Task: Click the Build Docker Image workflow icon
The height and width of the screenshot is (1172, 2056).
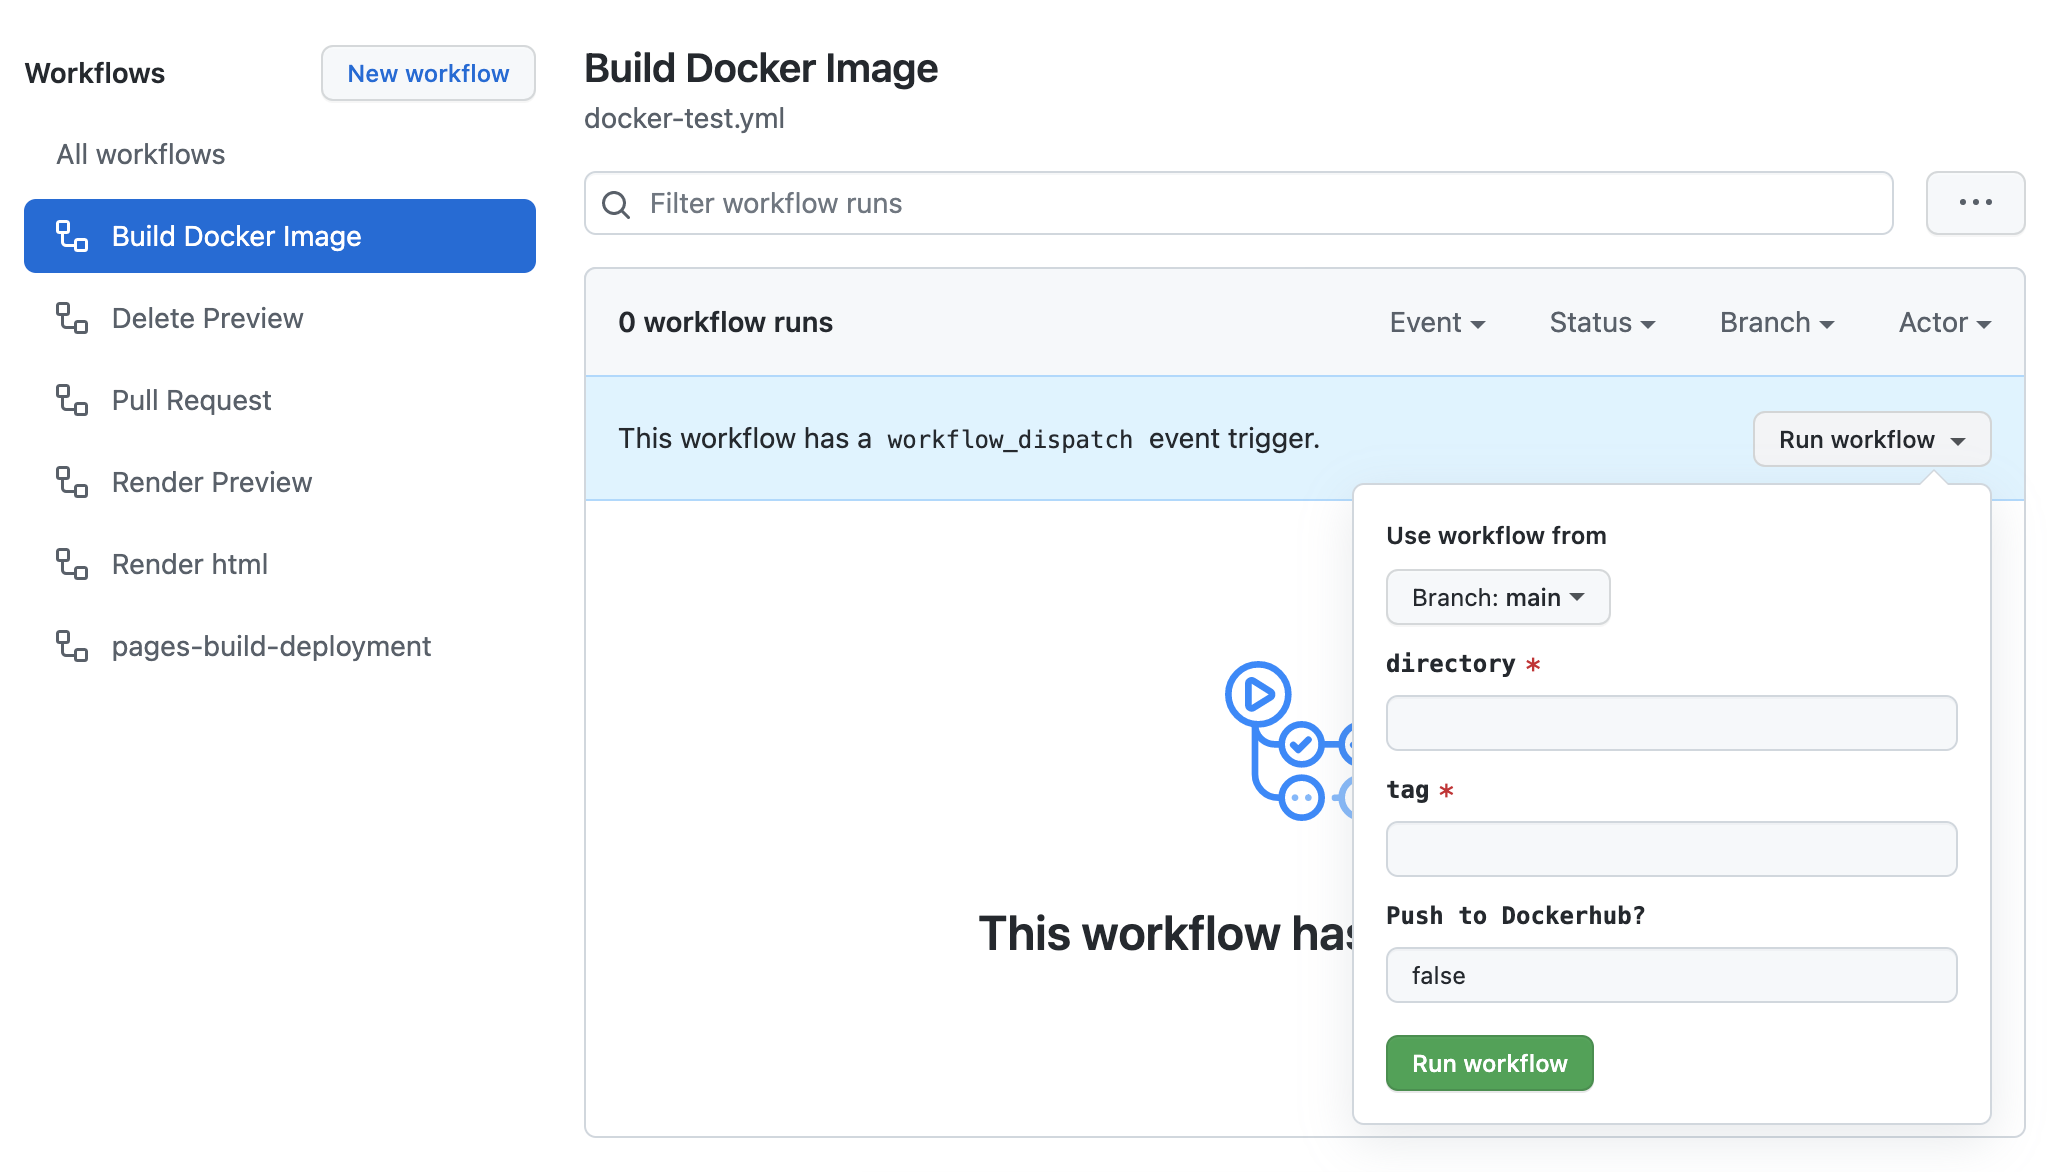Action: click(72, 236)
